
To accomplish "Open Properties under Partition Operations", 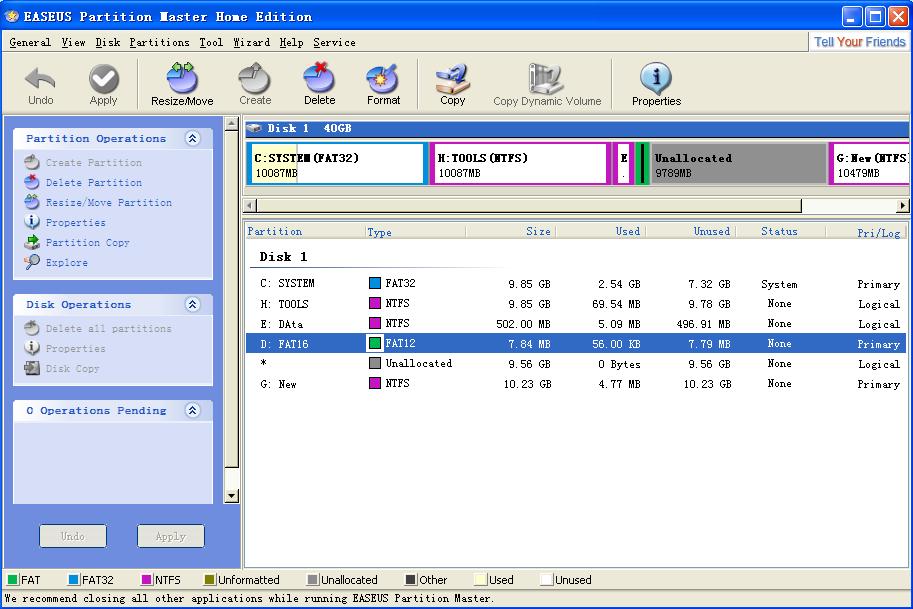I will (x=65, y=222).
